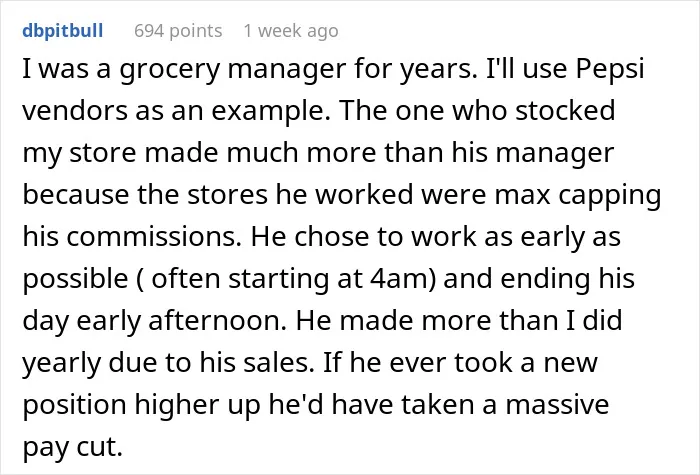The height and width of the screenshot is (475, 700).
Task: Click the word Pepsi in the comment
Action: pyautogui.click(x=610, y=70)
